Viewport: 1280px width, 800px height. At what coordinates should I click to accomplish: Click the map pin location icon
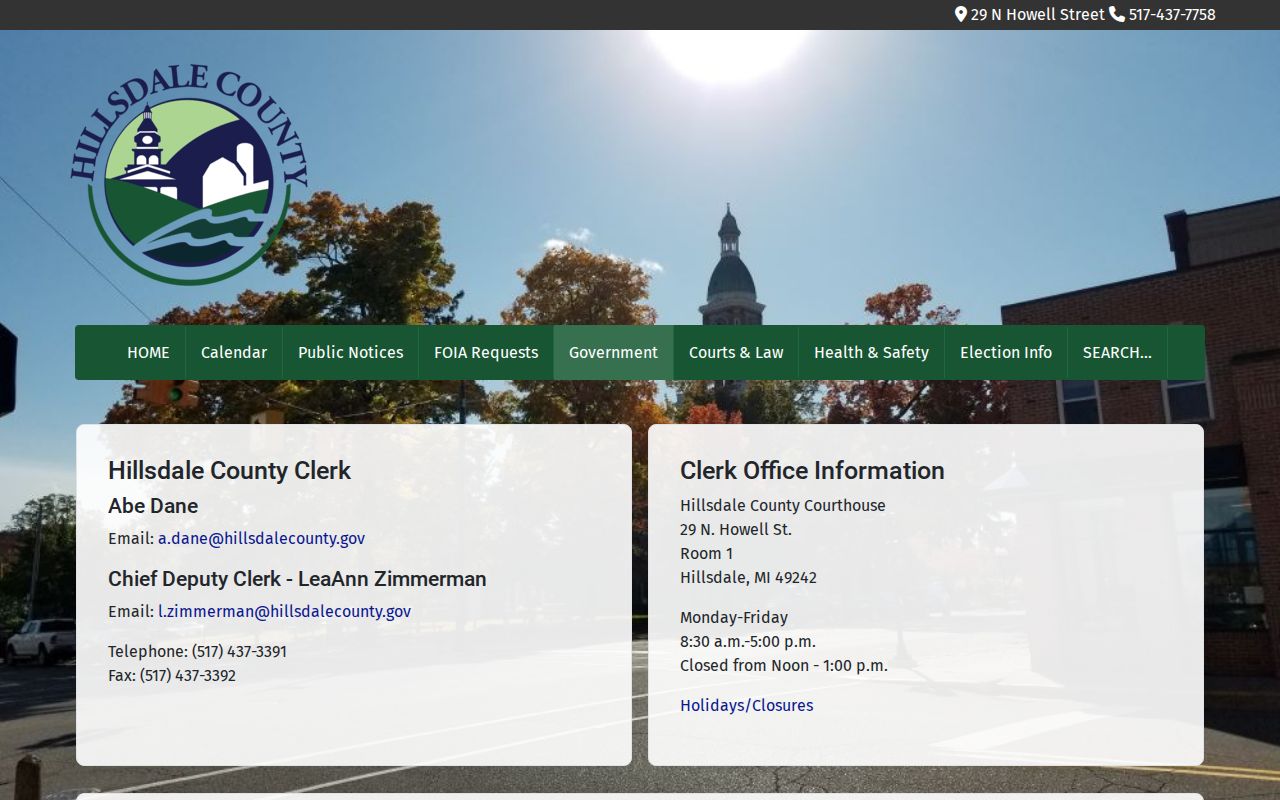point(961,14)
